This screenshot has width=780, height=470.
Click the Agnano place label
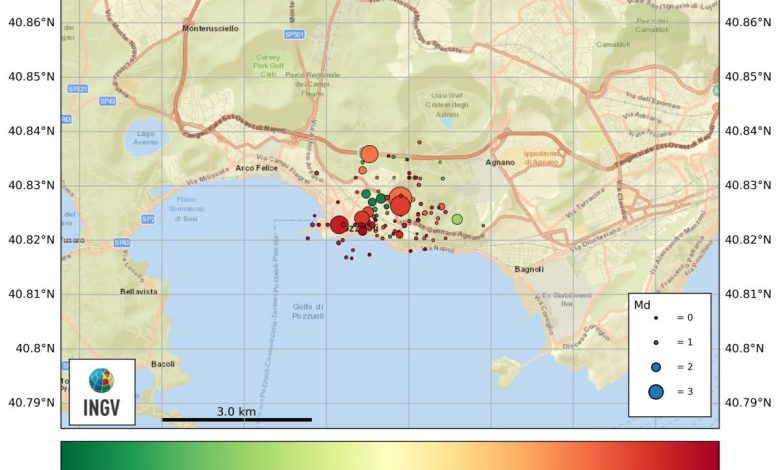499,162
